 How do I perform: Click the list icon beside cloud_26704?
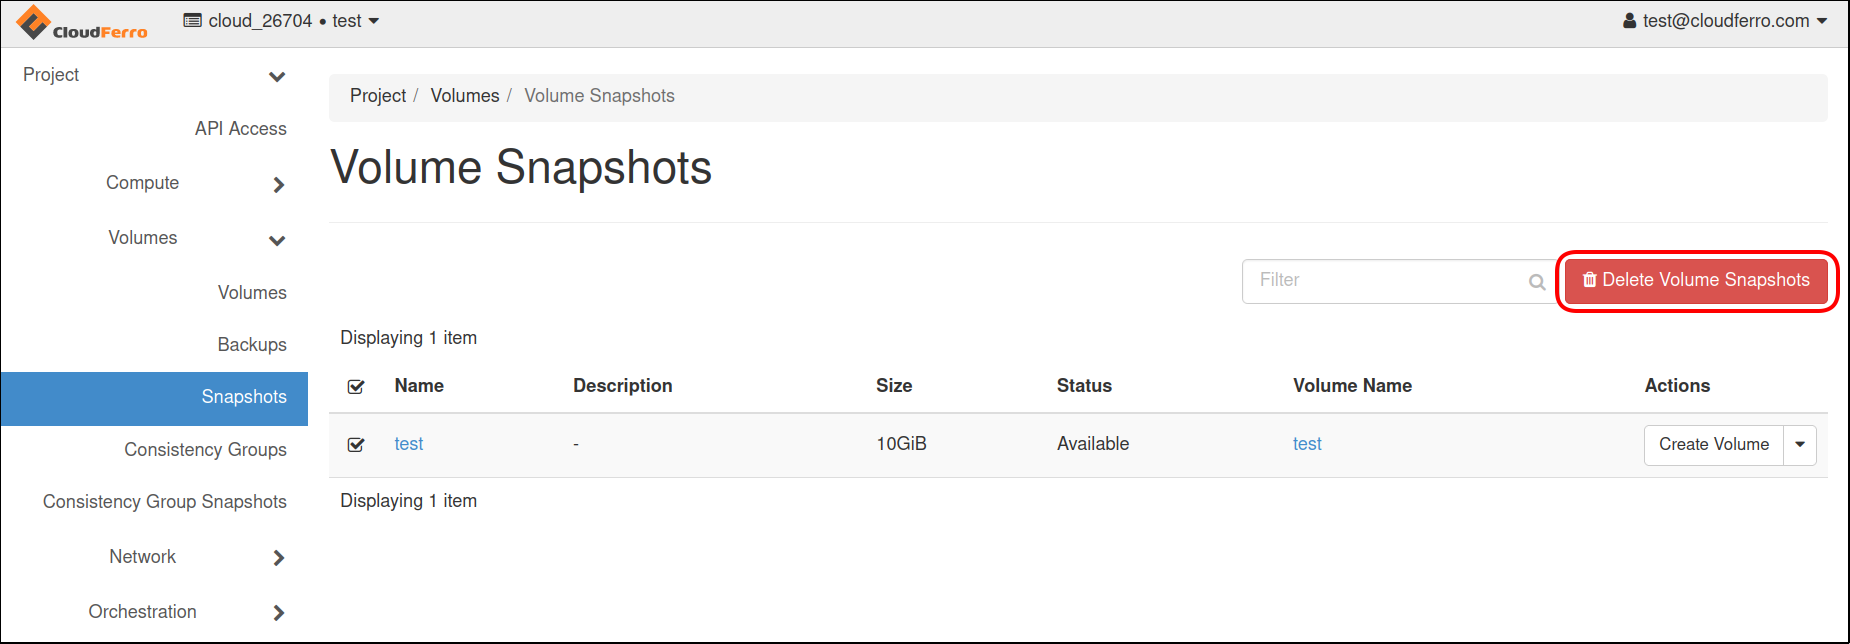click(x=192, y=19)
